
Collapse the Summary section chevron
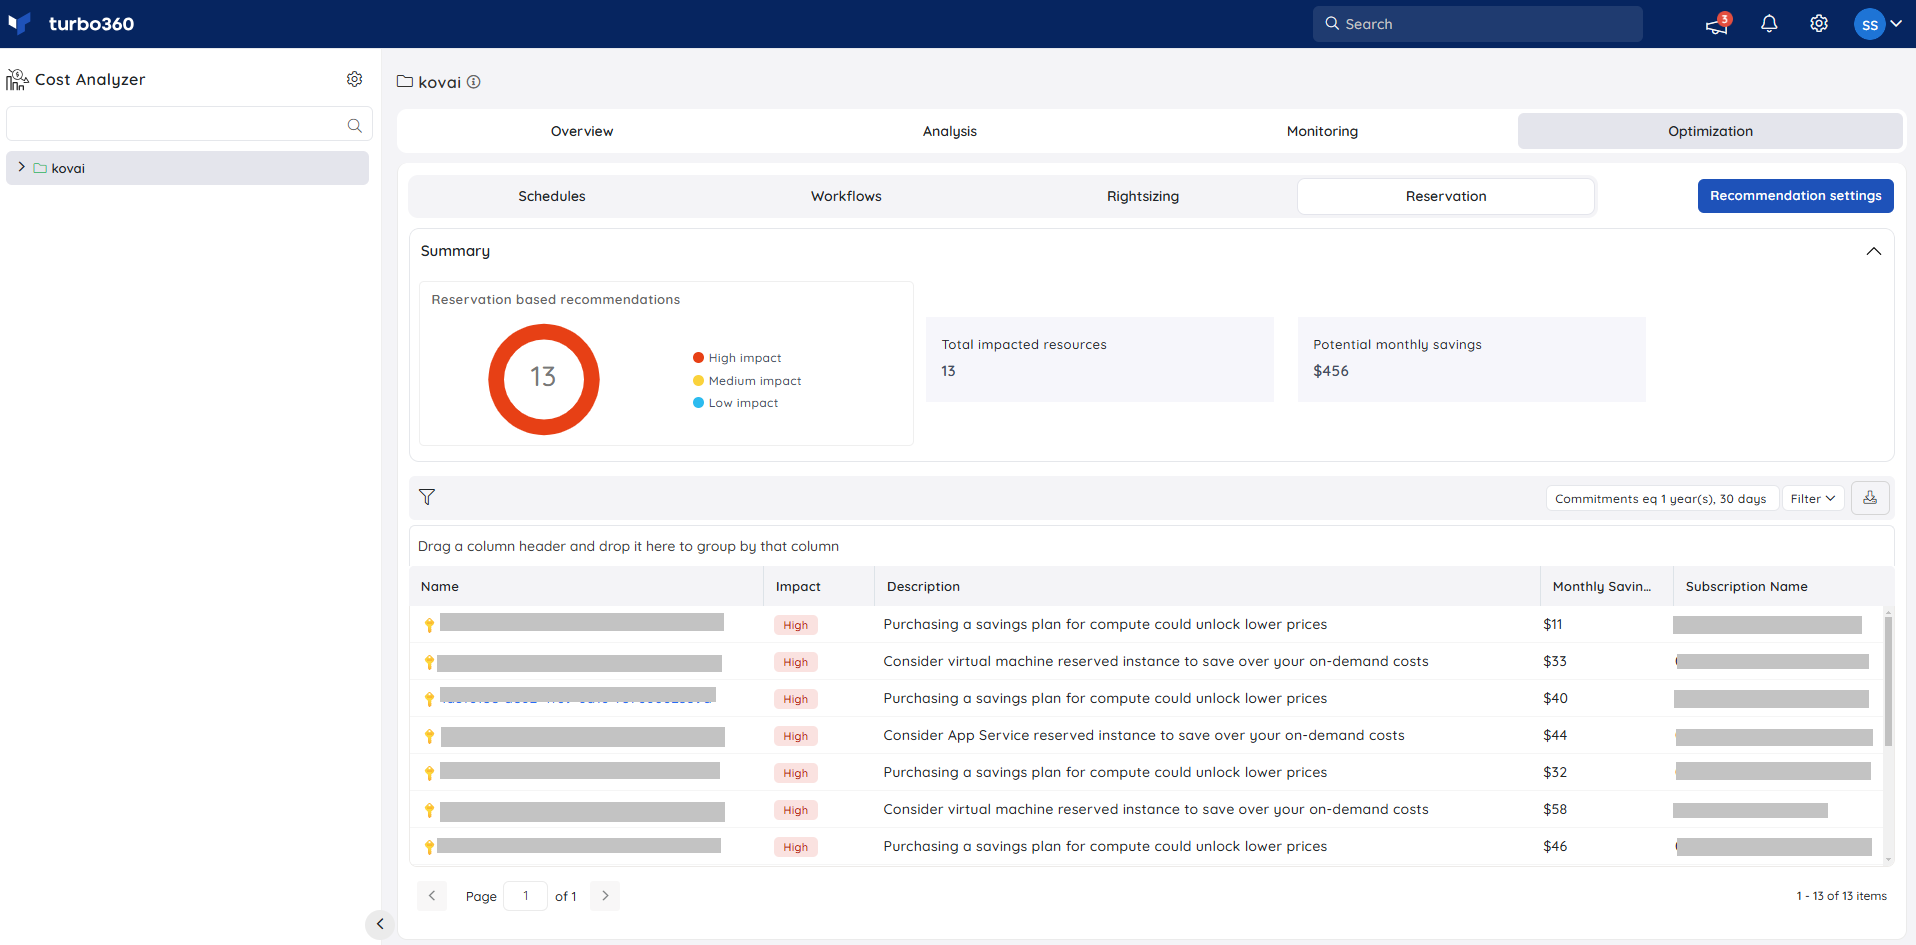pyautogui.click(x=1874, y=251)
